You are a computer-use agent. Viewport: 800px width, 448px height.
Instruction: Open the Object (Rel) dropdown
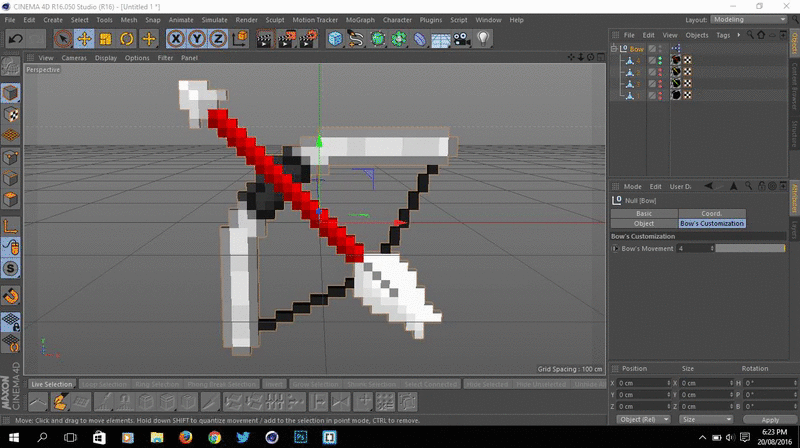point(643,419)
